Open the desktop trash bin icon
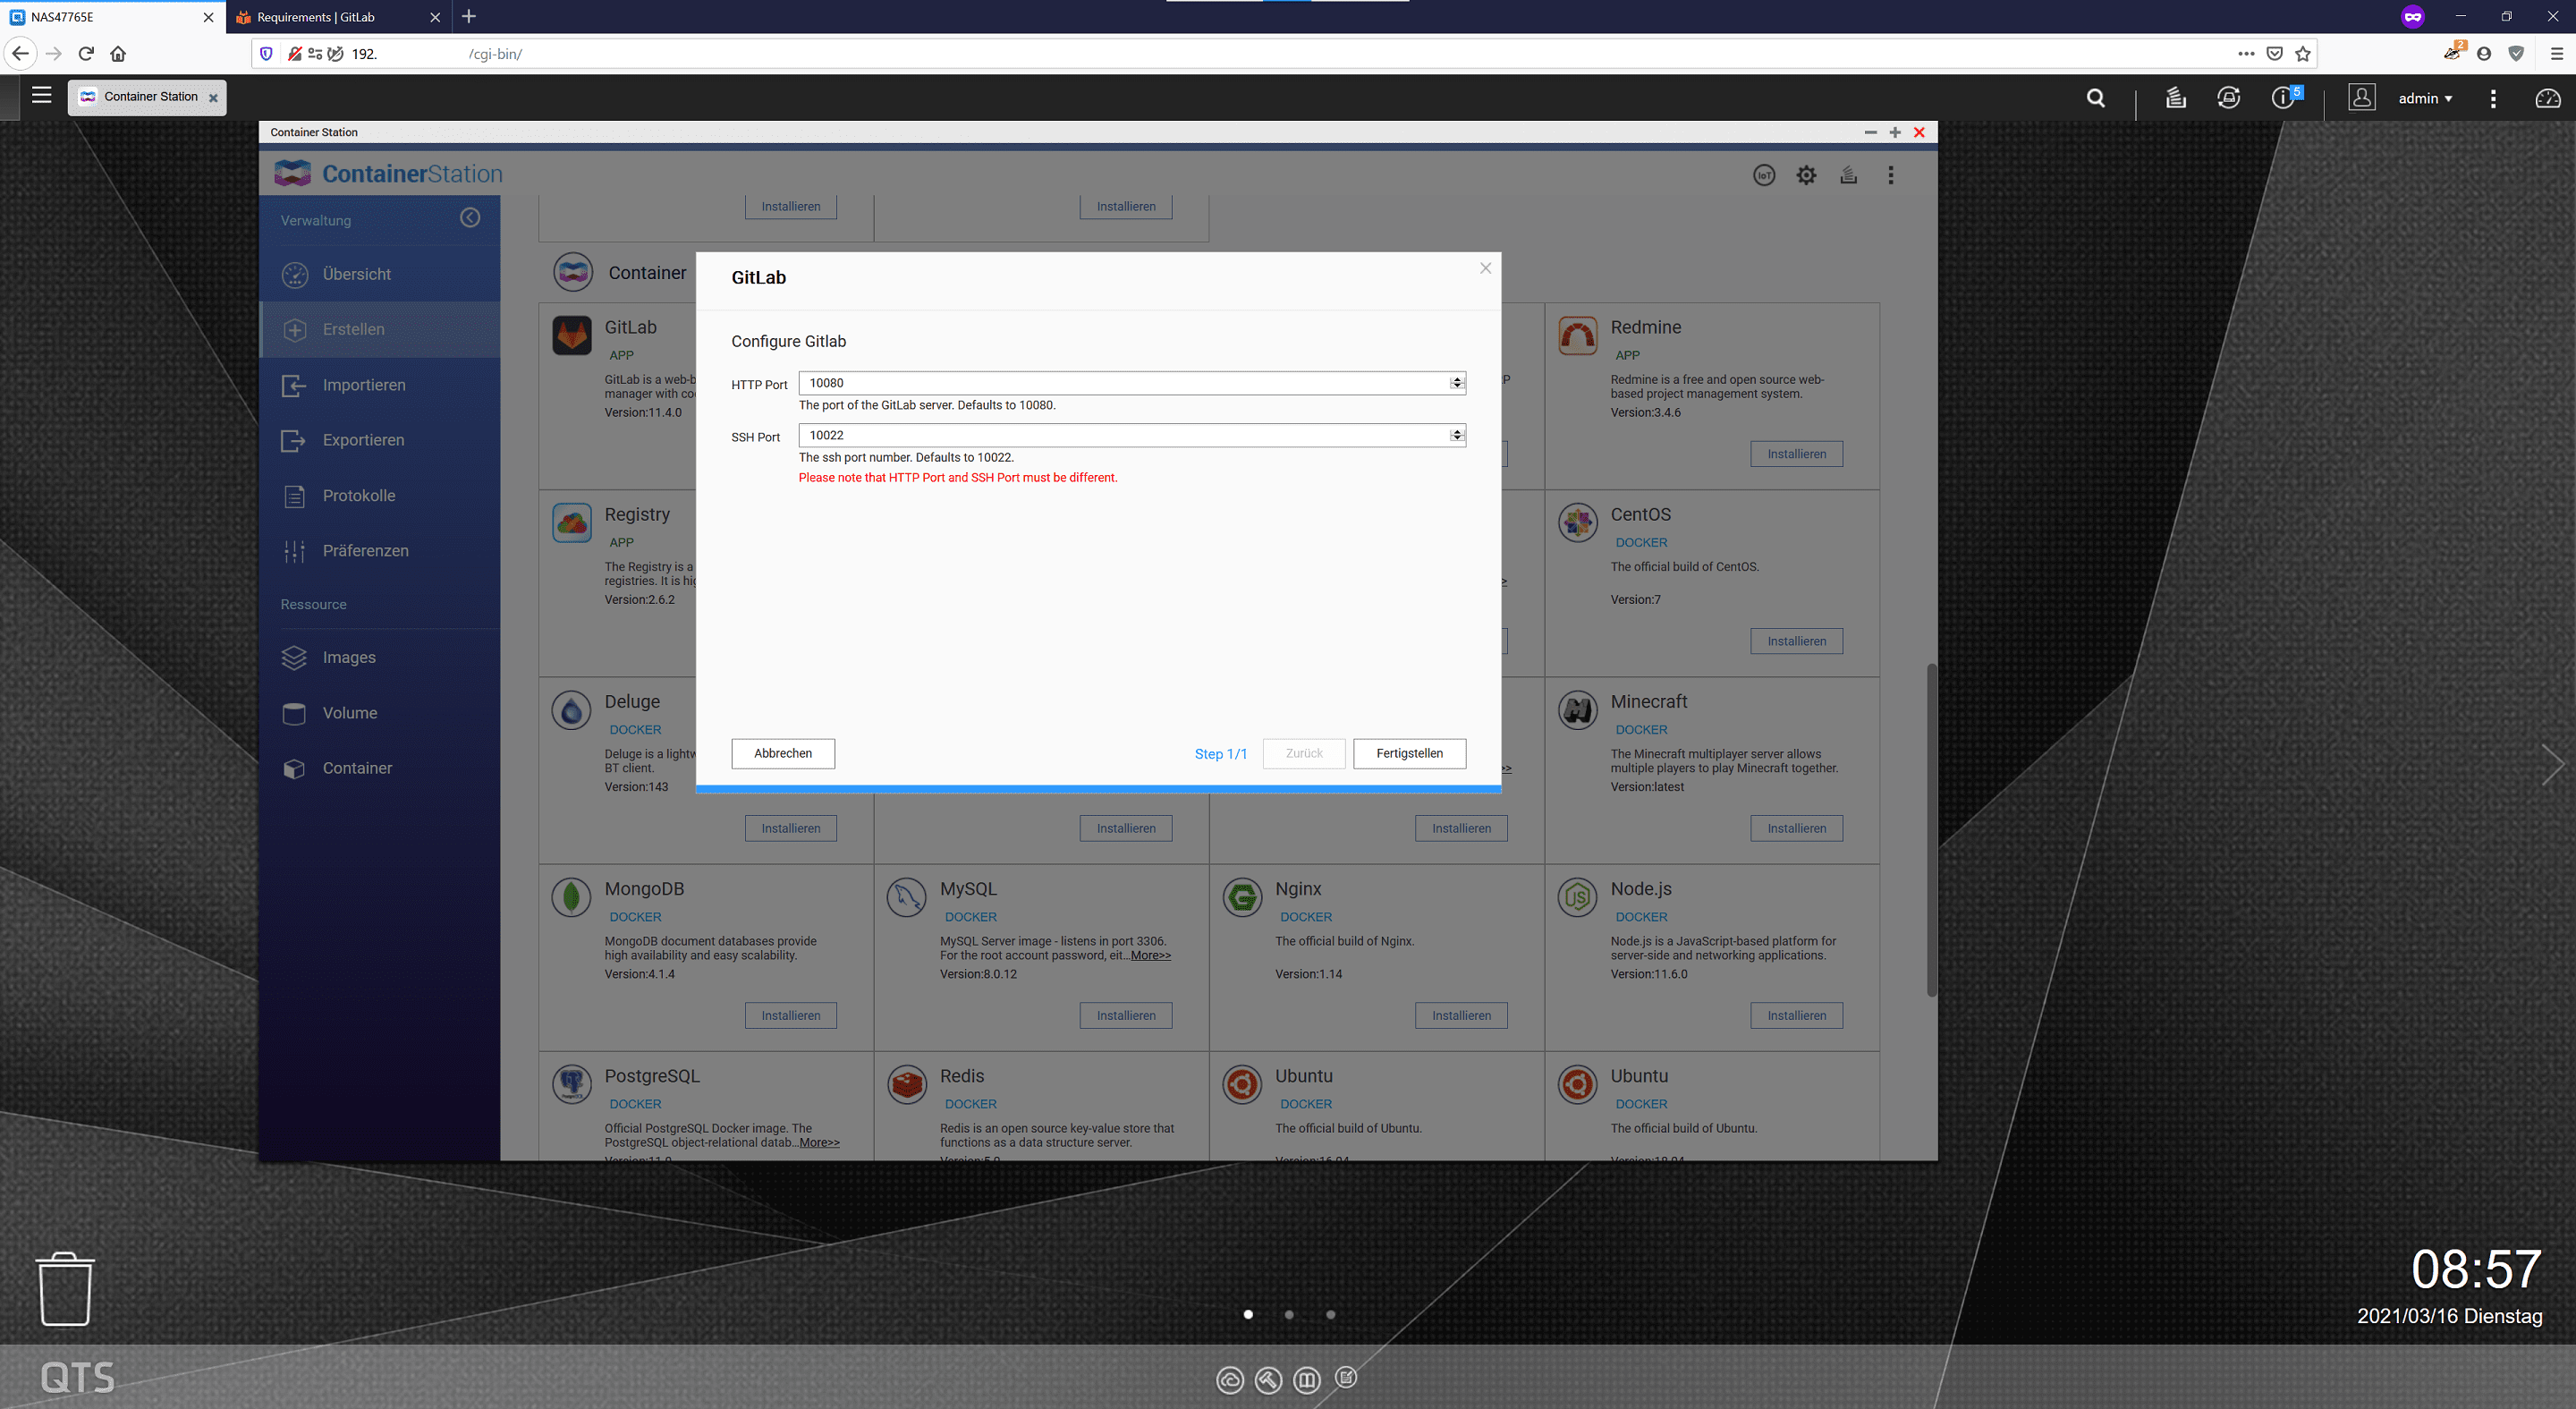 pyautogui.click(x=65, y=1289)
